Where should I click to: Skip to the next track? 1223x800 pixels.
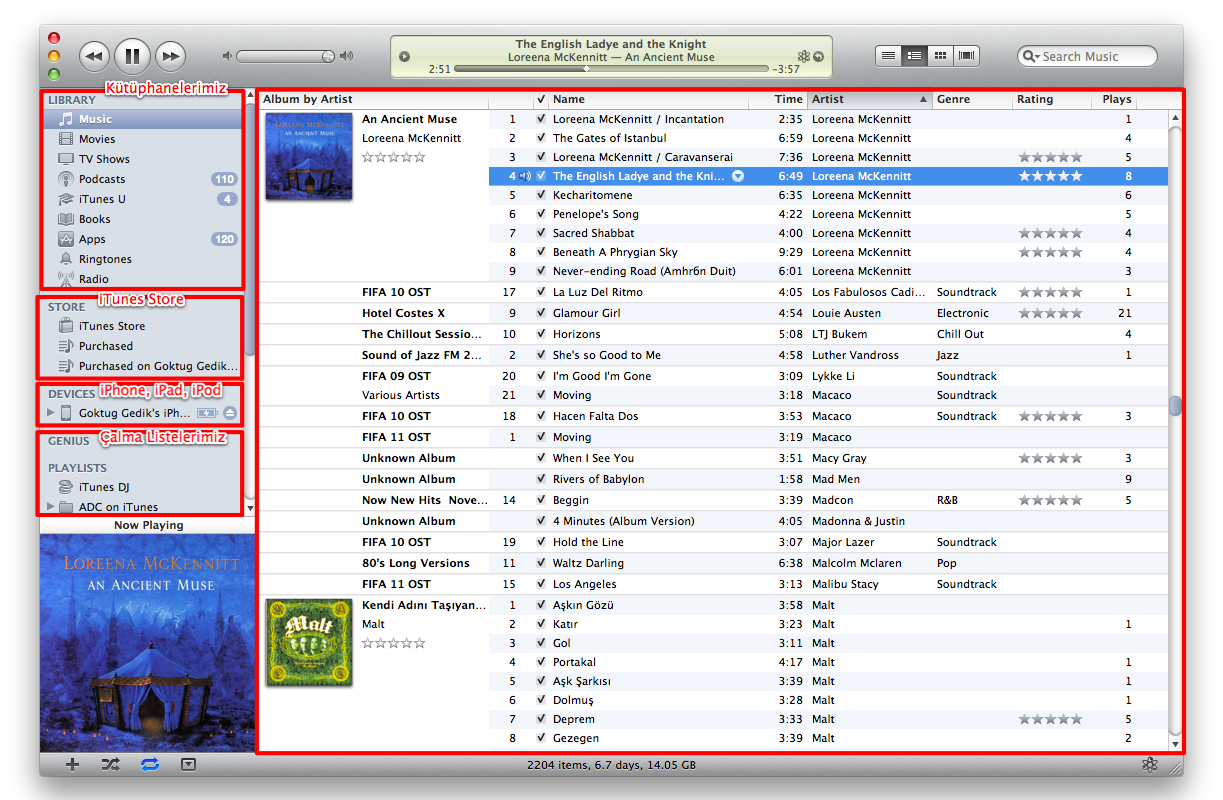(171, 56)
